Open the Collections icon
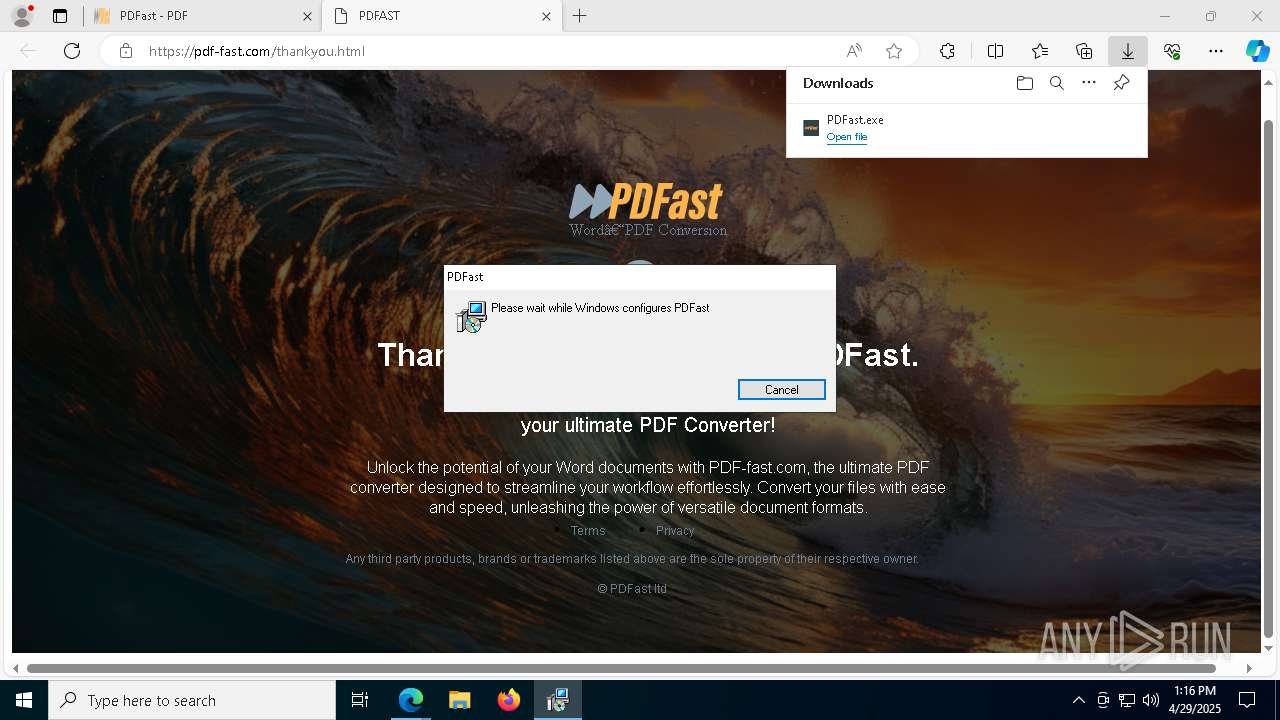This screenshot has height=720, width=1280. click(x=1084, y=51)
